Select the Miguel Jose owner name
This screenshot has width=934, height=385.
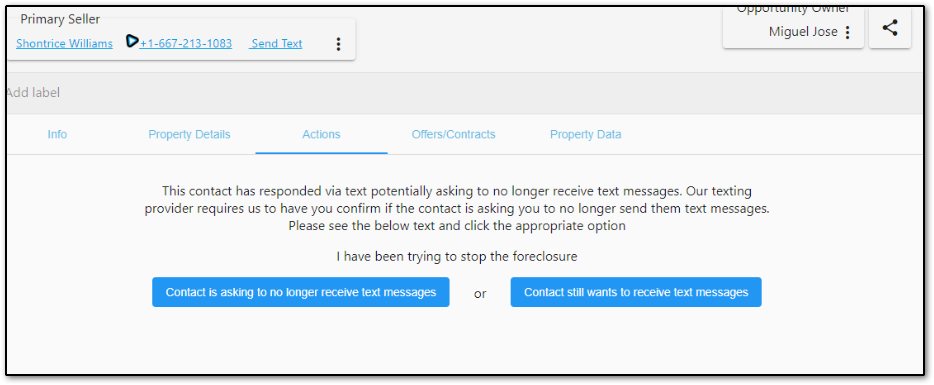pyautogui.click(x=803, y=32)
